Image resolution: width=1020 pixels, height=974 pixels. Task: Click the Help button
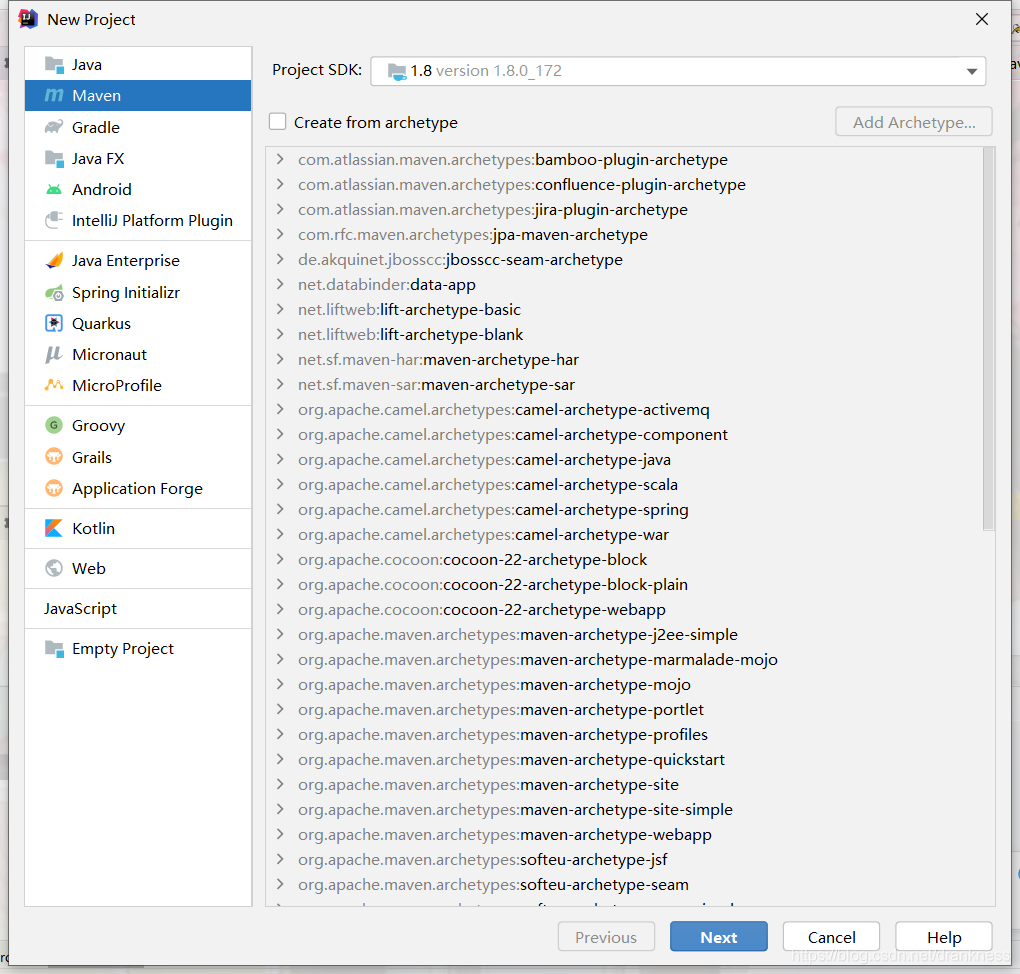[944, 937]
